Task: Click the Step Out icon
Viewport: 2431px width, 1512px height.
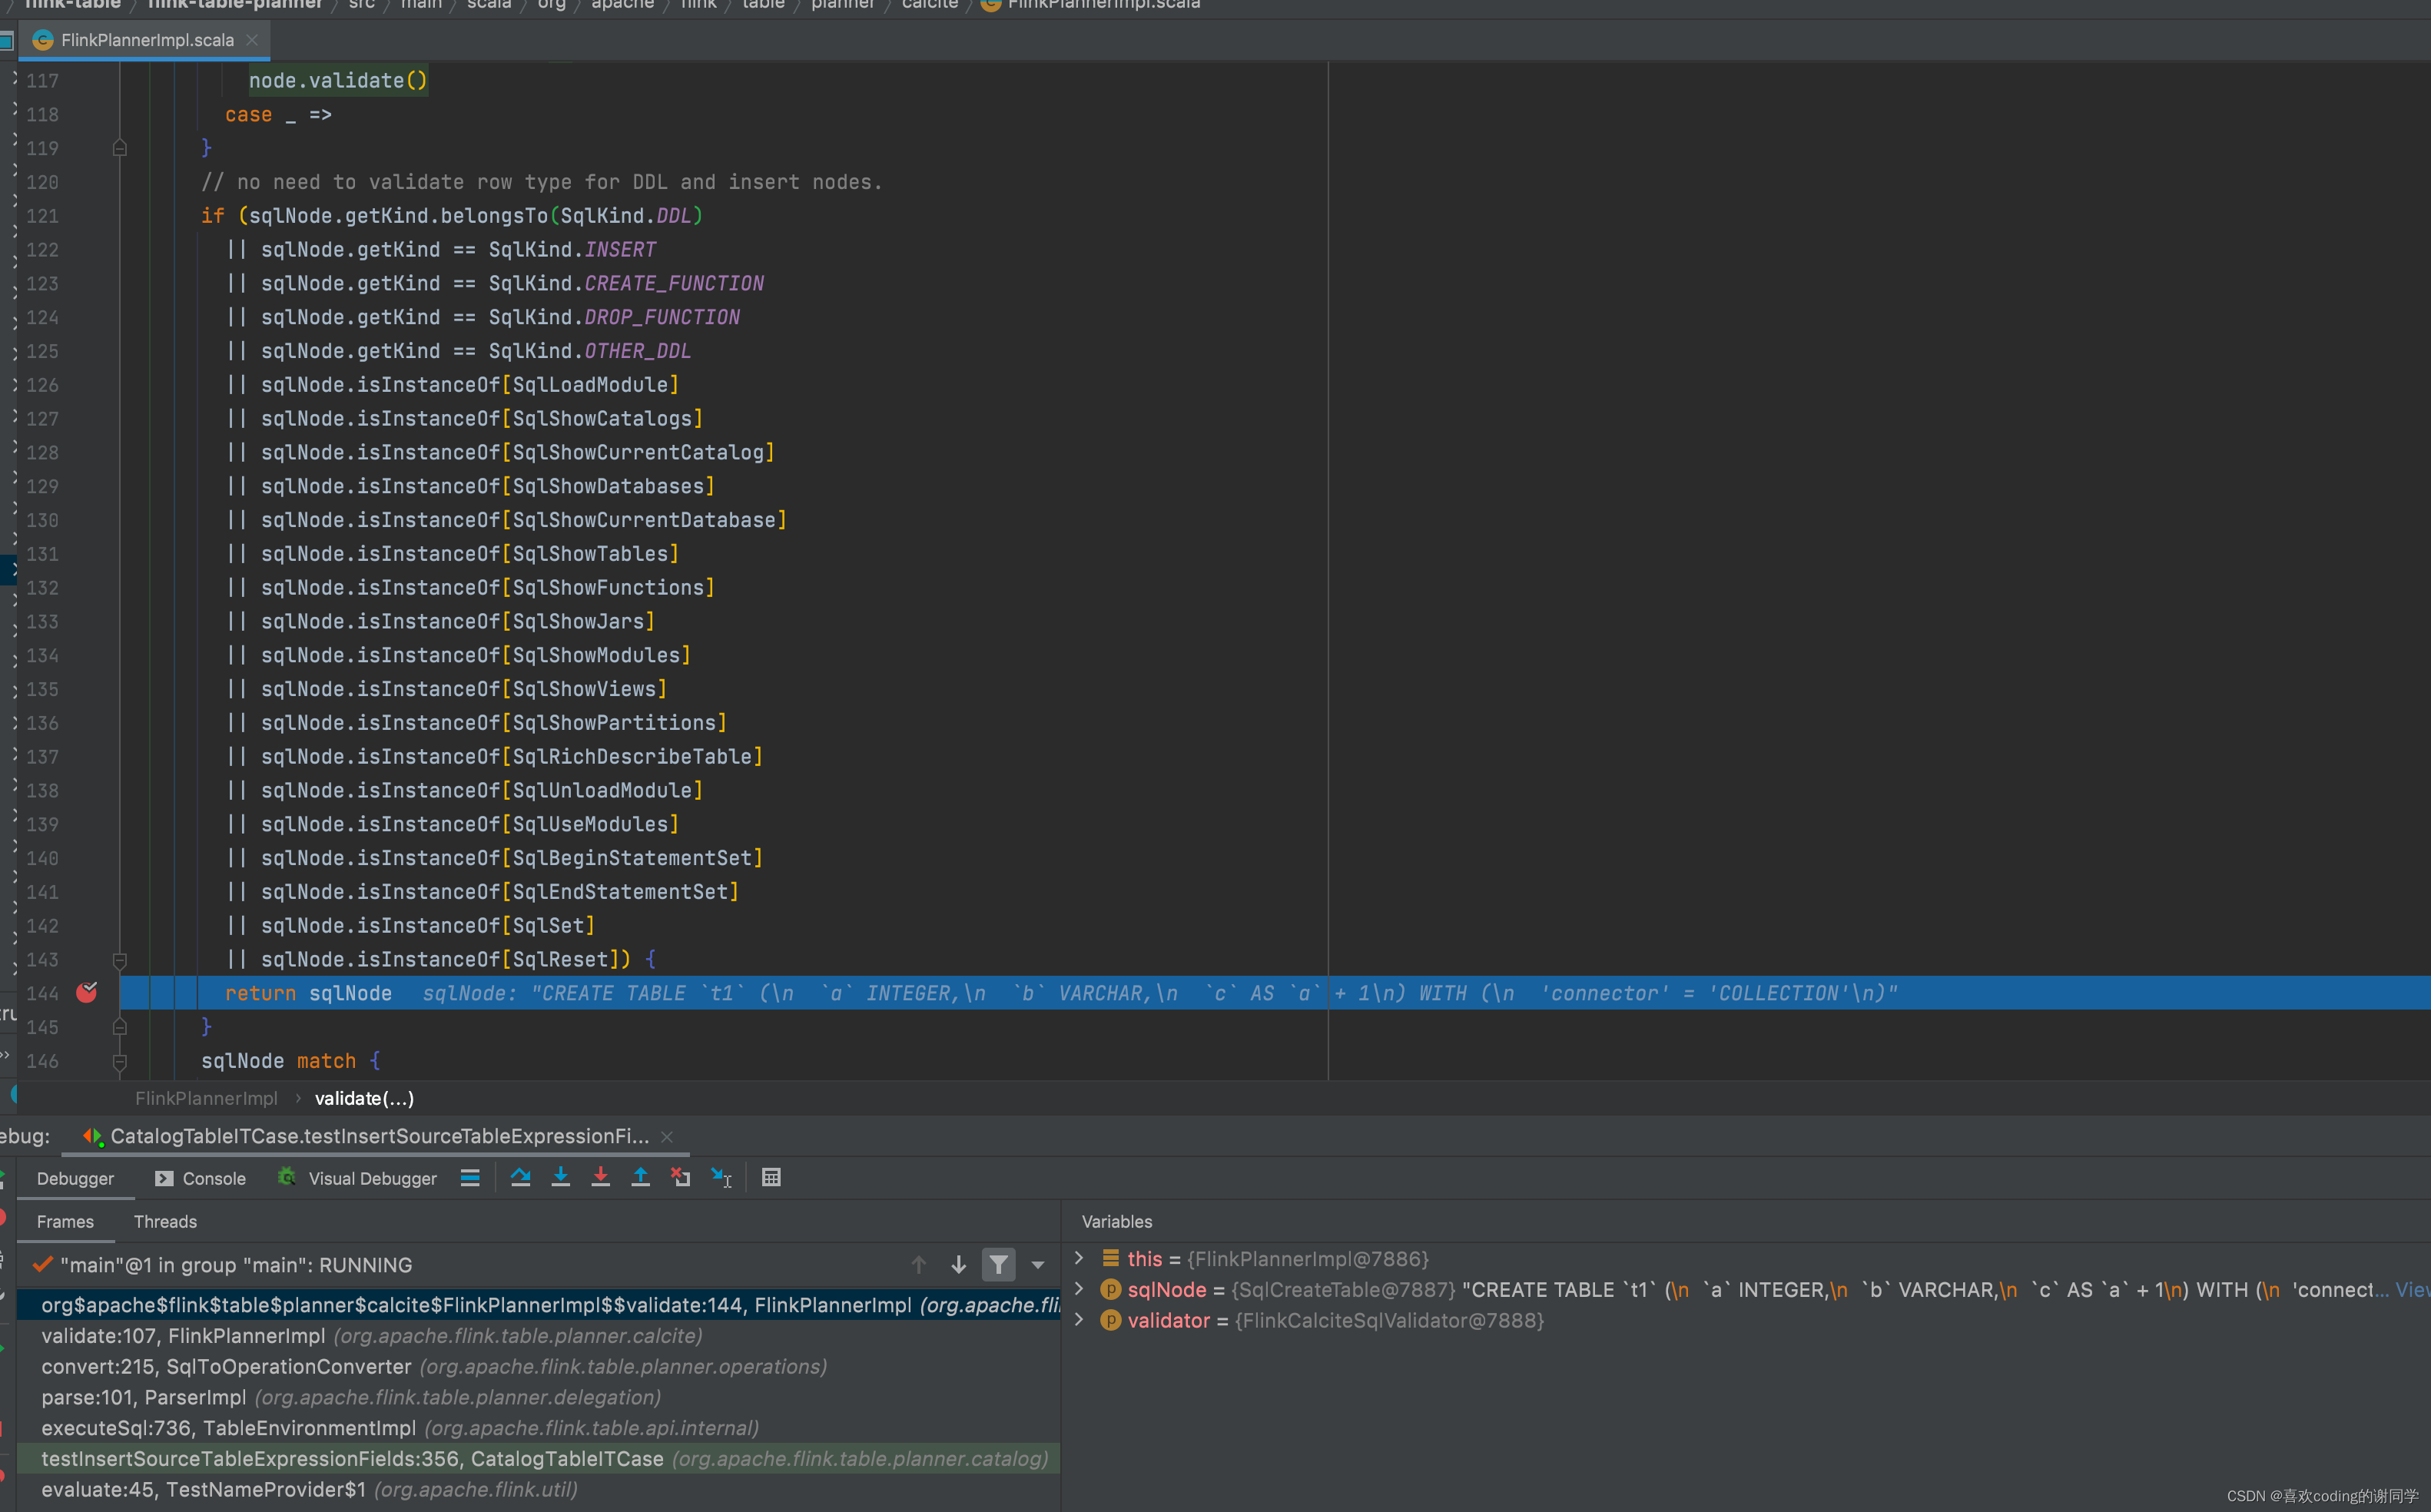Action: [x=641, y=1177]
